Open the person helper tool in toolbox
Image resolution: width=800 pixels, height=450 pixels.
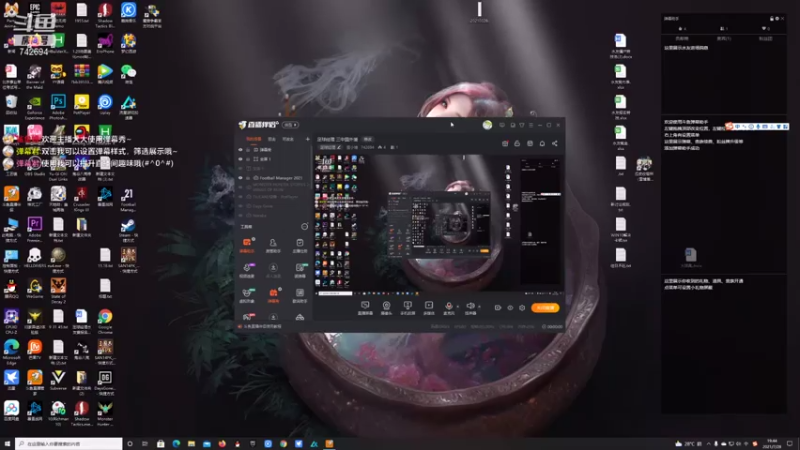coord(273,244)
